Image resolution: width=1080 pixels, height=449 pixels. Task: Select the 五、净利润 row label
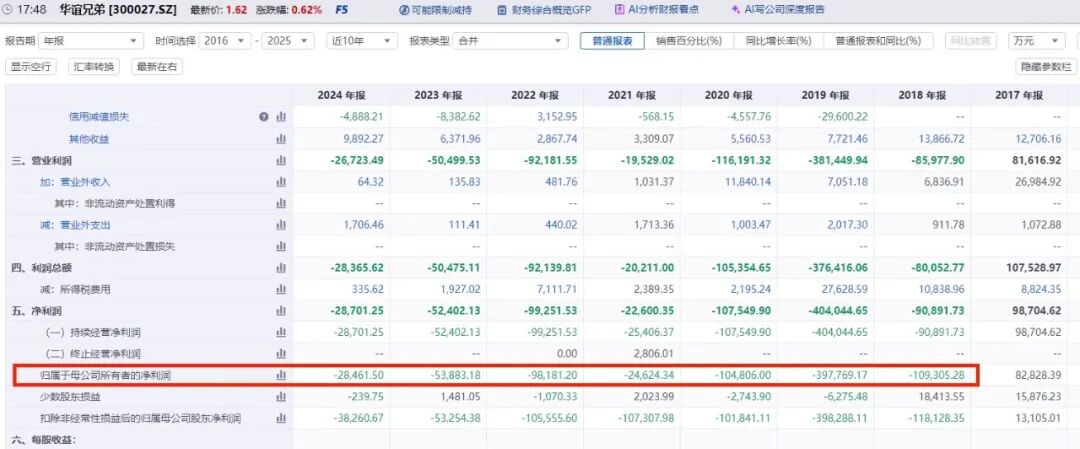36,311
